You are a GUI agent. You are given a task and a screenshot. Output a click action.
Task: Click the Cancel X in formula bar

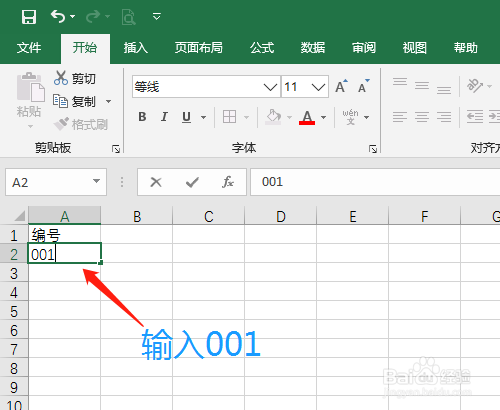click(156, 182)
